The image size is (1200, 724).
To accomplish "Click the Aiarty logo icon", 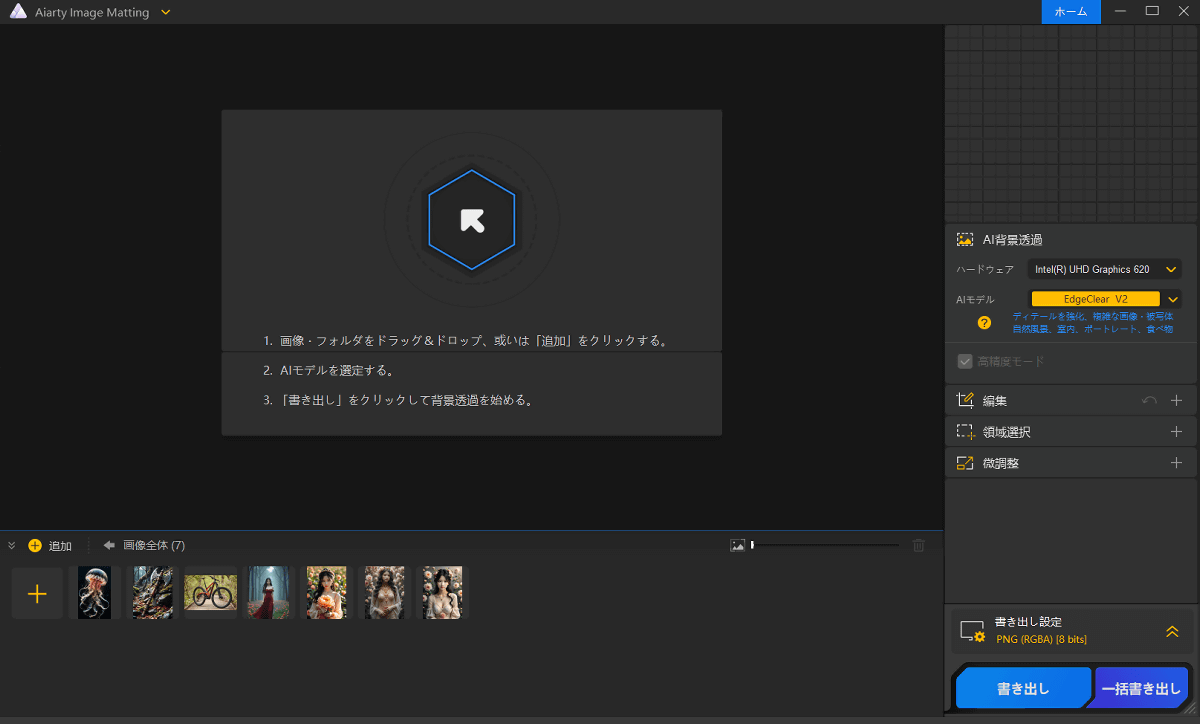I will click(18, 12).
